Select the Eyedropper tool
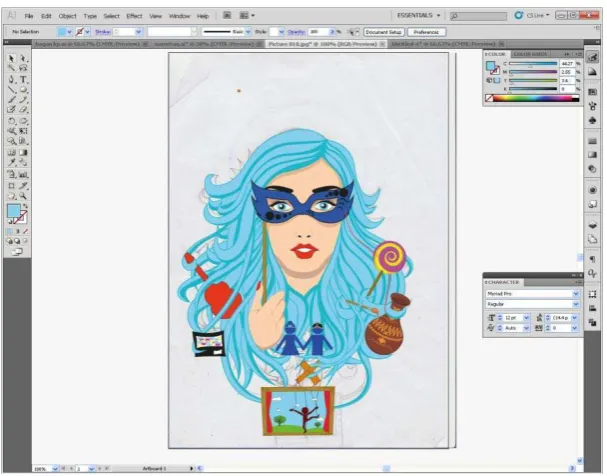The height and width of the screenshot is (476, 607). [12, 163]
